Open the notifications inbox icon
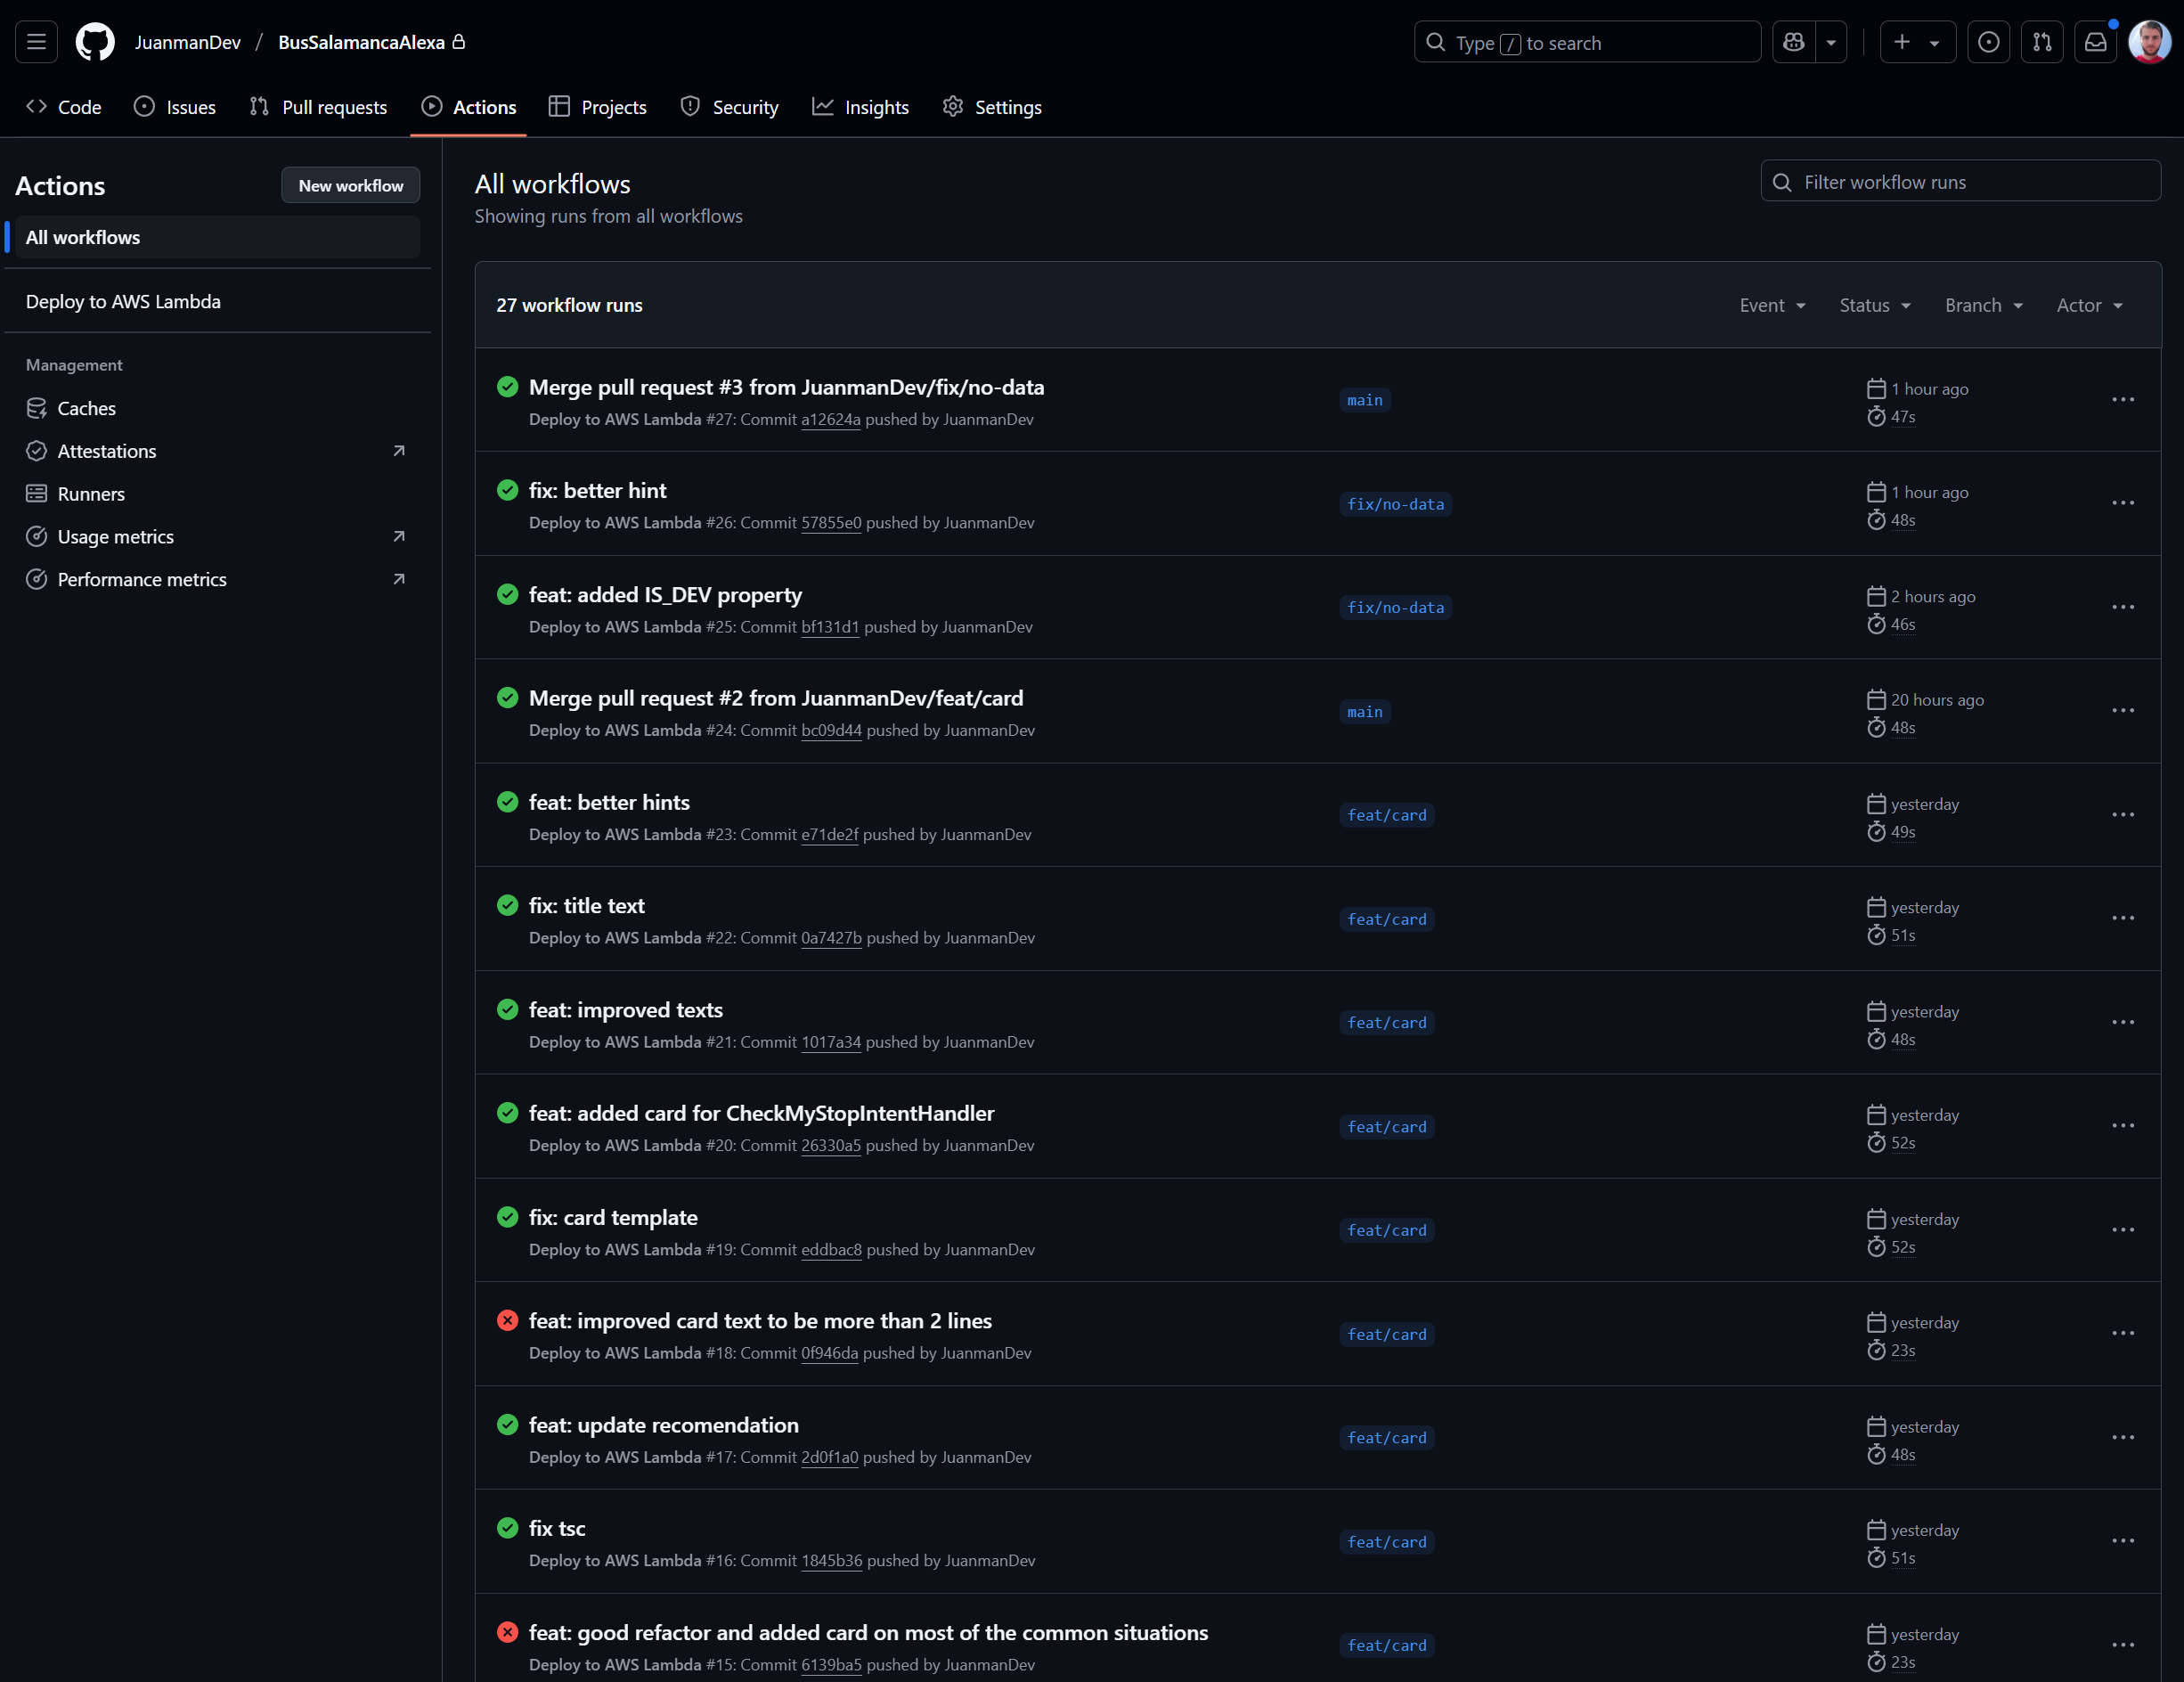The image size is (2184, 1682). (2095, 42)
